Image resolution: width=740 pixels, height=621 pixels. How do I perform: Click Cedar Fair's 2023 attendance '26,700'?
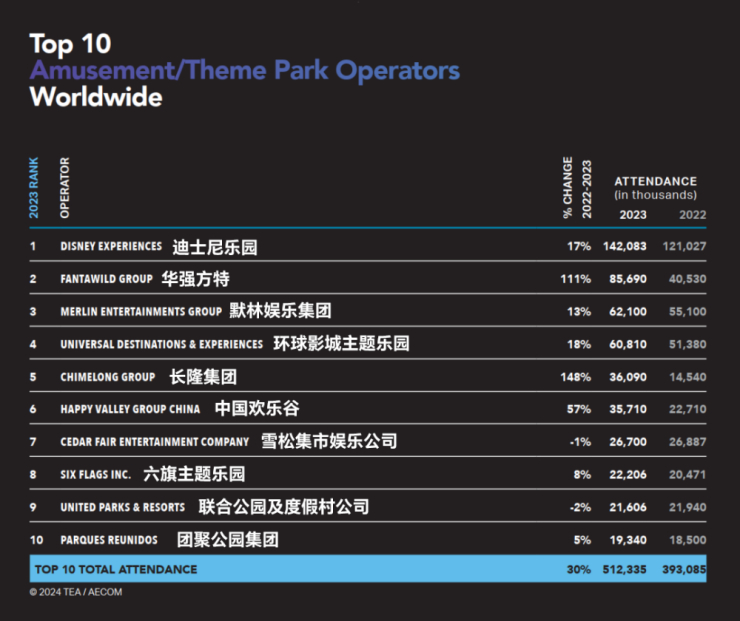click(x=628, y=442)
